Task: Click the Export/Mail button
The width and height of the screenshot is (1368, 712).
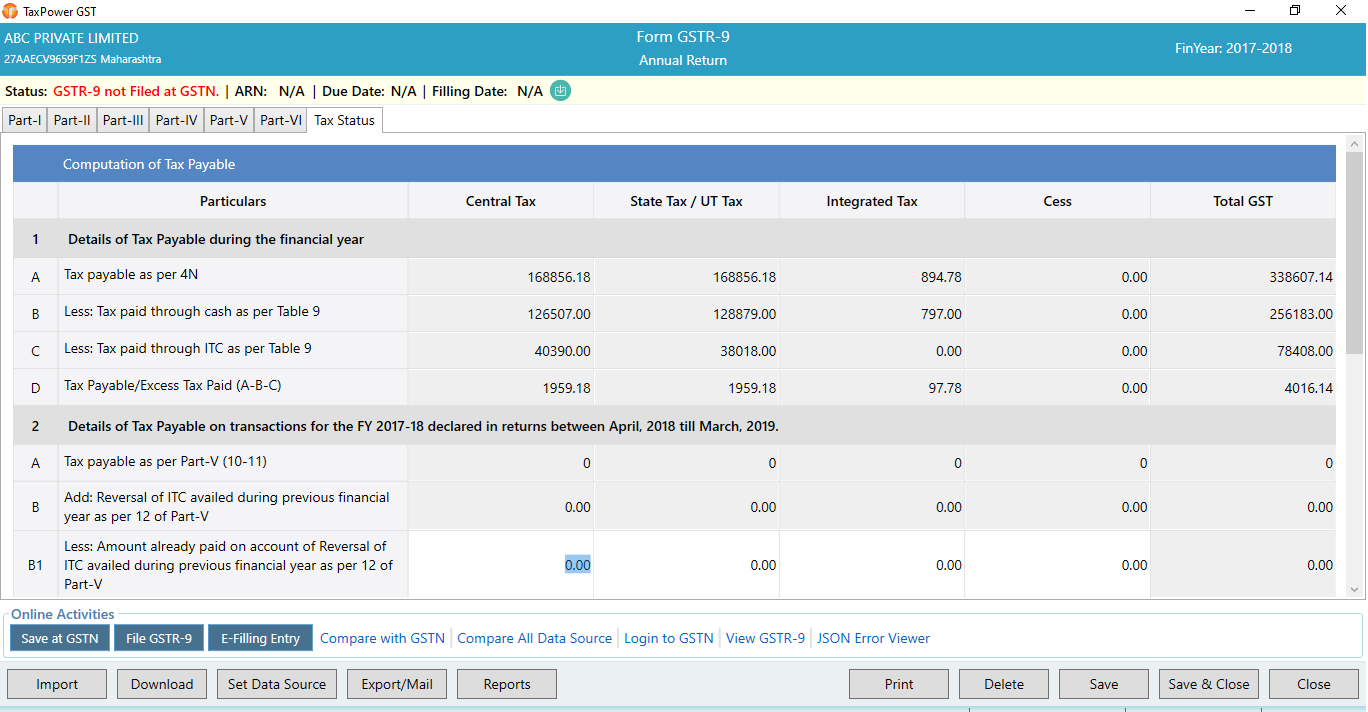Action: click(x=397, y=684)
